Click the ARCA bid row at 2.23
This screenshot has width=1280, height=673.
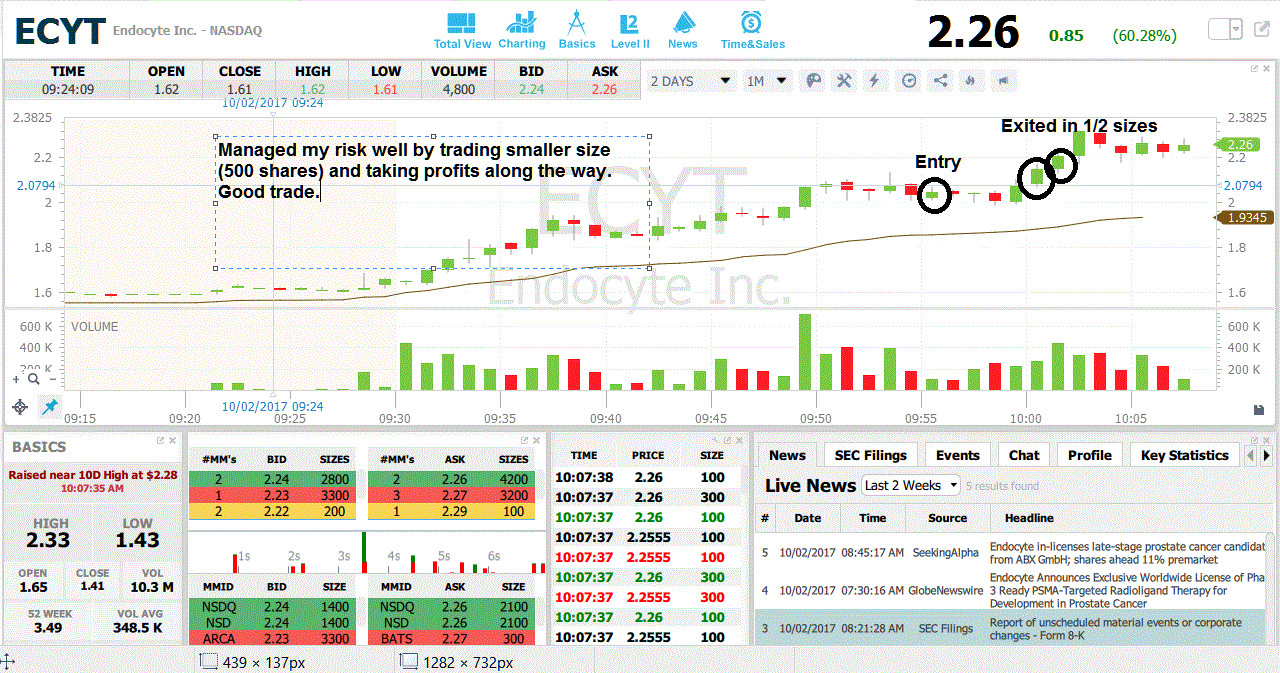(272, 638)
